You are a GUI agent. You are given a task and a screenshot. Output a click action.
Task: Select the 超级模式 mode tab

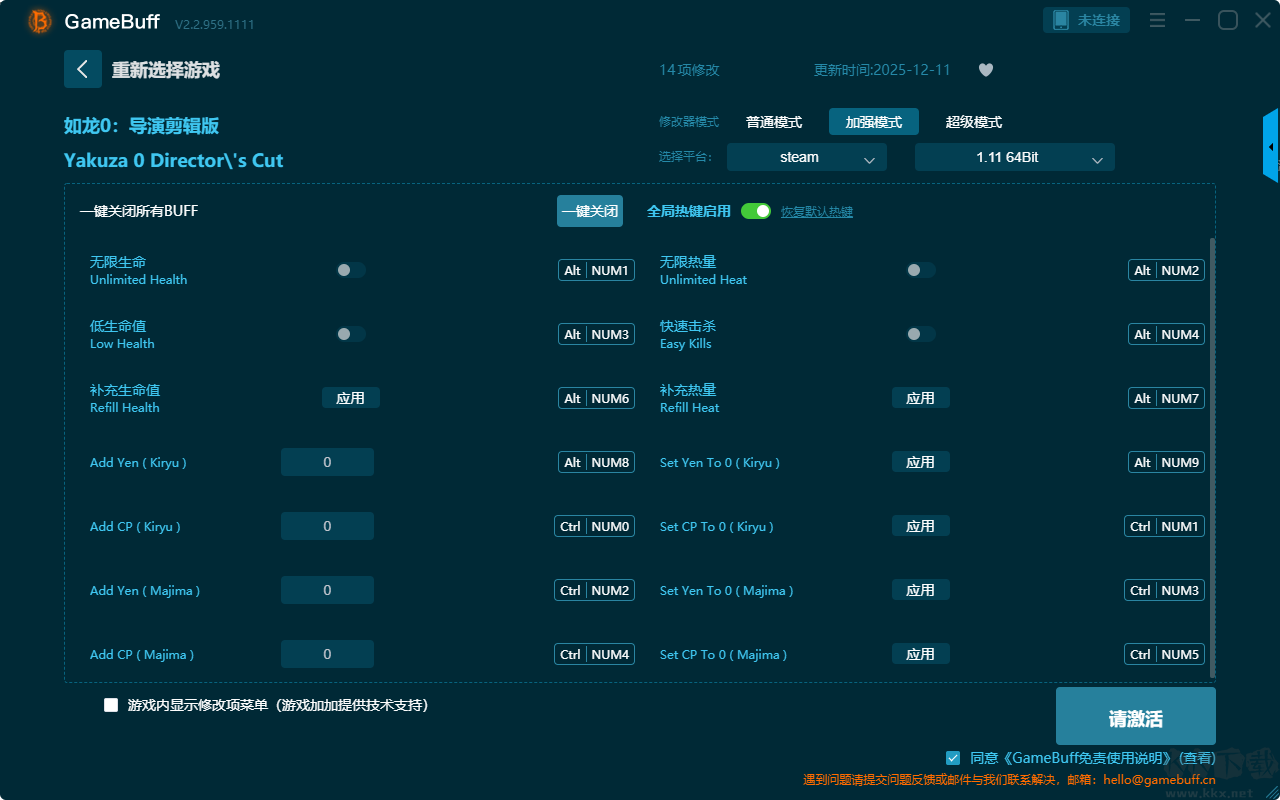pyautogui.click(x=973, y=122)
